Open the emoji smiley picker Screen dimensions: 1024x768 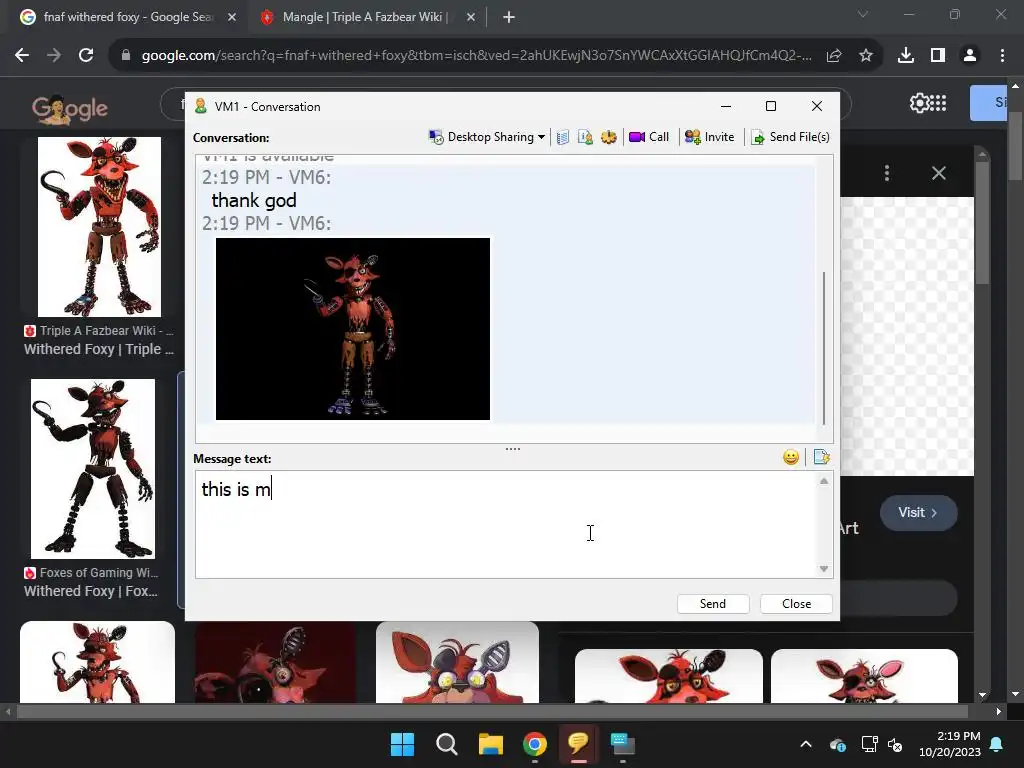pos(791,457)
